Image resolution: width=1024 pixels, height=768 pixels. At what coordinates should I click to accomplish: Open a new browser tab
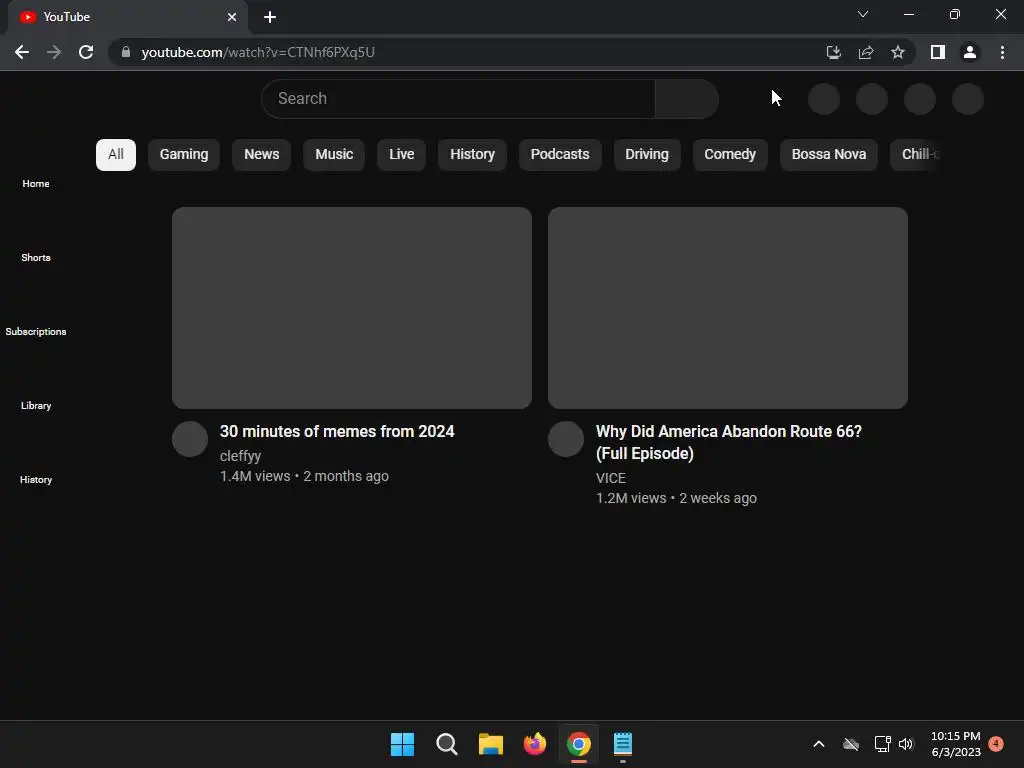point(270,17)
